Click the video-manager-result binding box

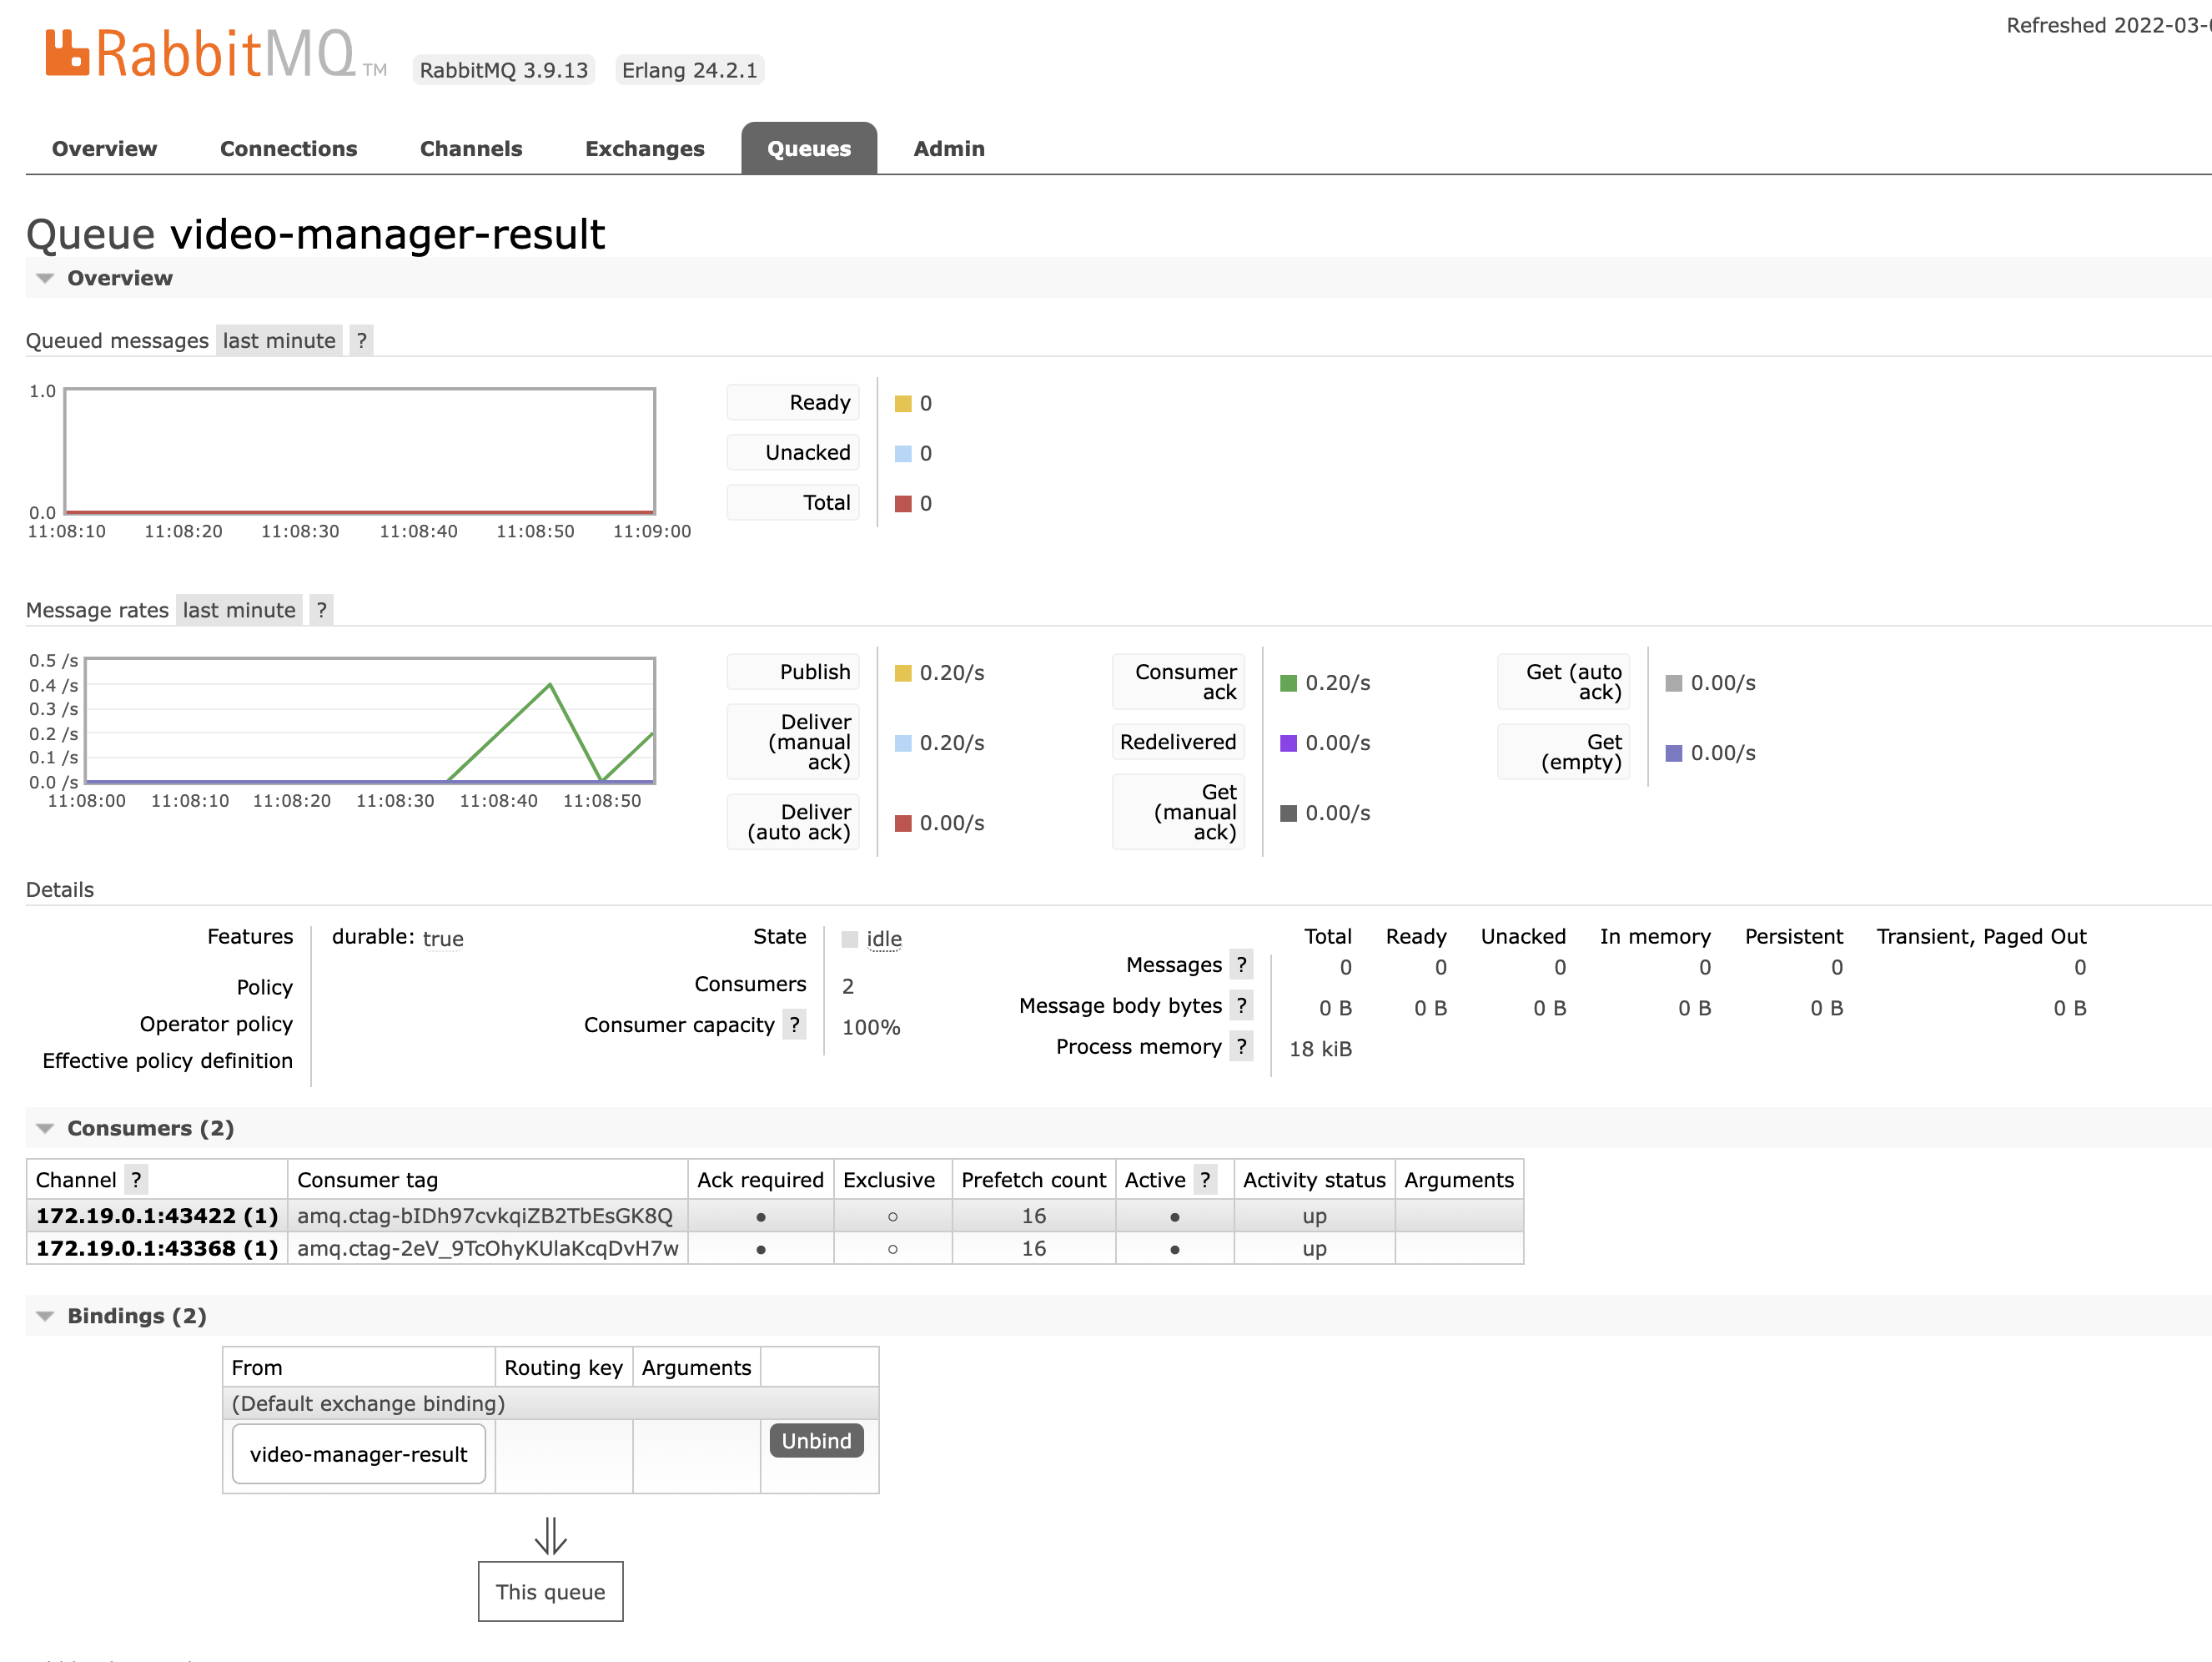click(x=359, y=1454)
